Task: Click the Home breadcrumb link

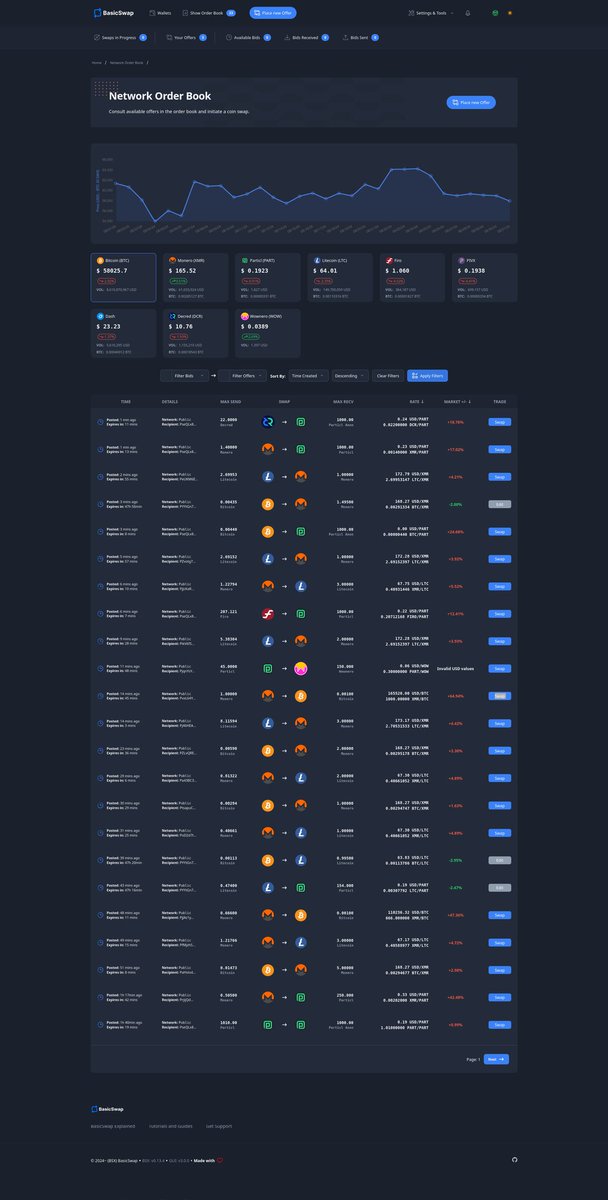Action: tap(97, 62)
